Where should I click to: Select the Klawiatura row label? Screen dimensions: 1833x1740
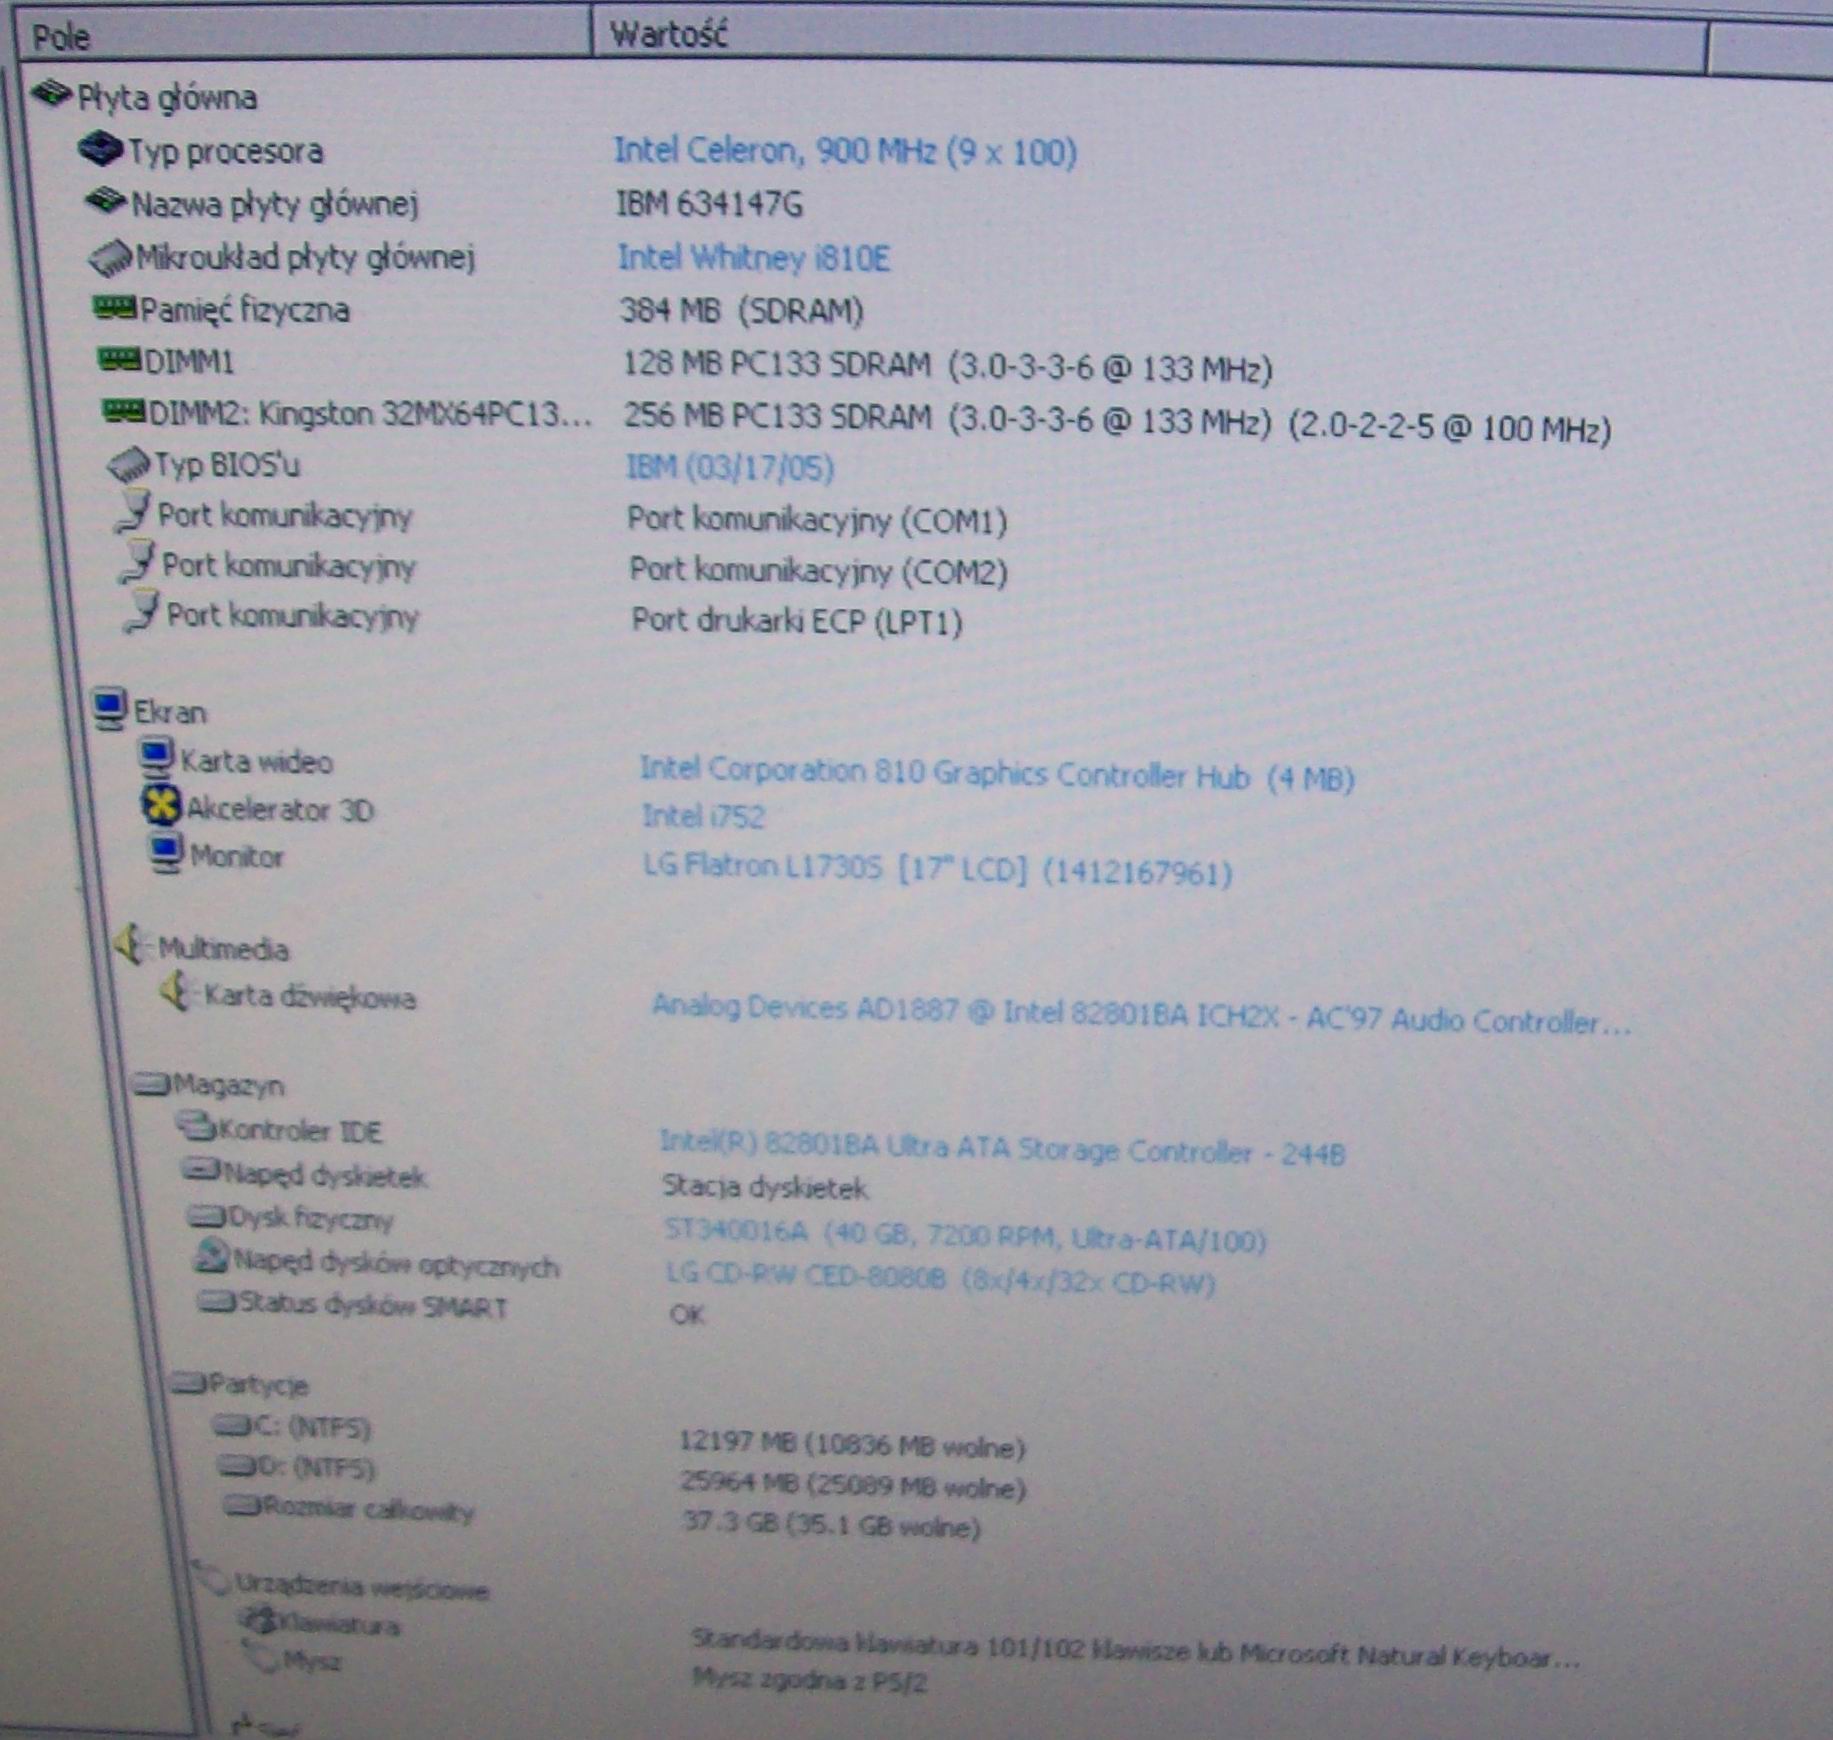[x=339, y=1624]
